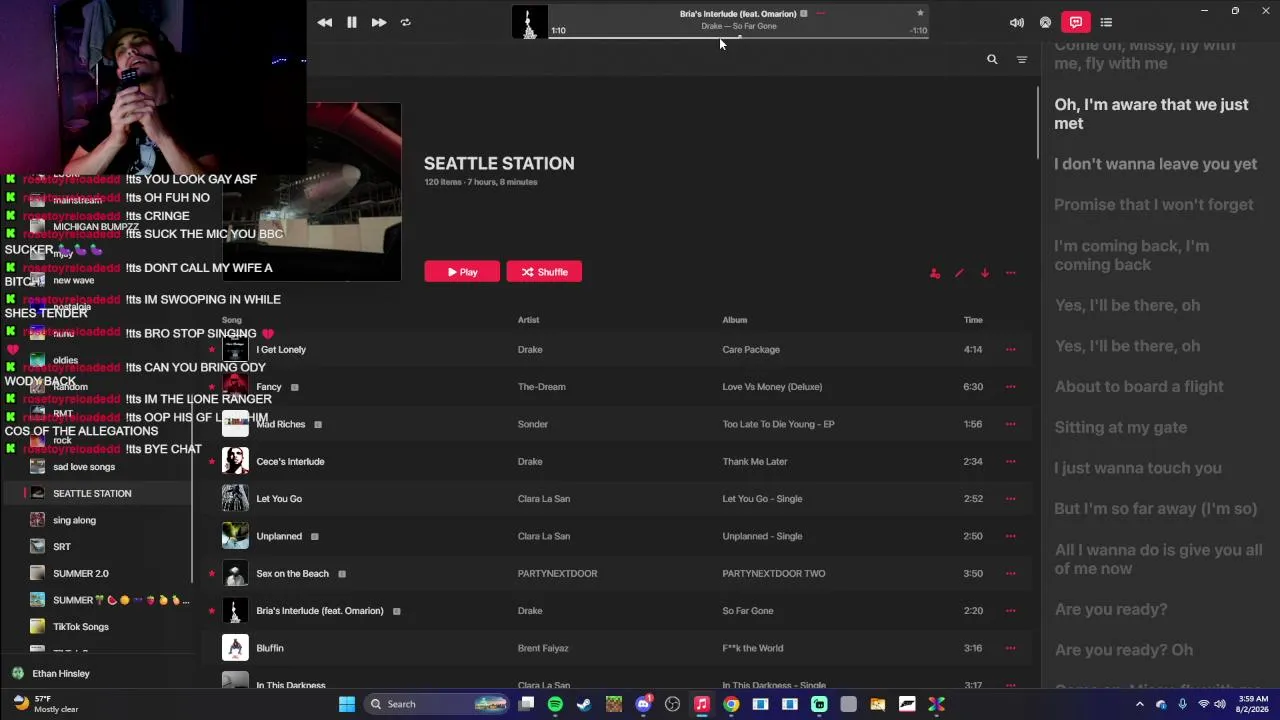Open Google Chrome from the taskbar
The width and height of the screenshot is (1280, 720).
click(x=731, y=704)
